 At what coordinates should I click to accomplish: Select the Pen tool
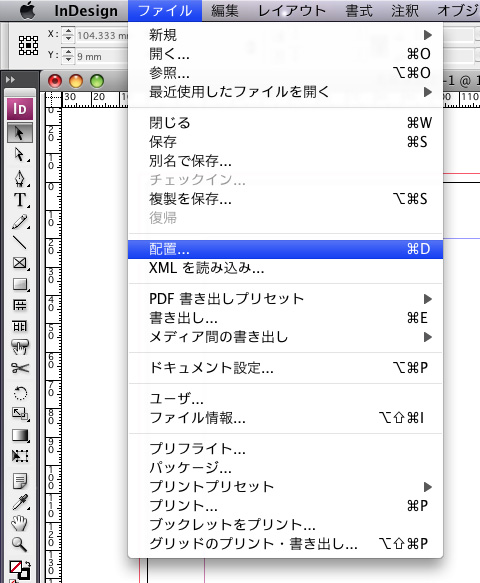coord(20,178)
